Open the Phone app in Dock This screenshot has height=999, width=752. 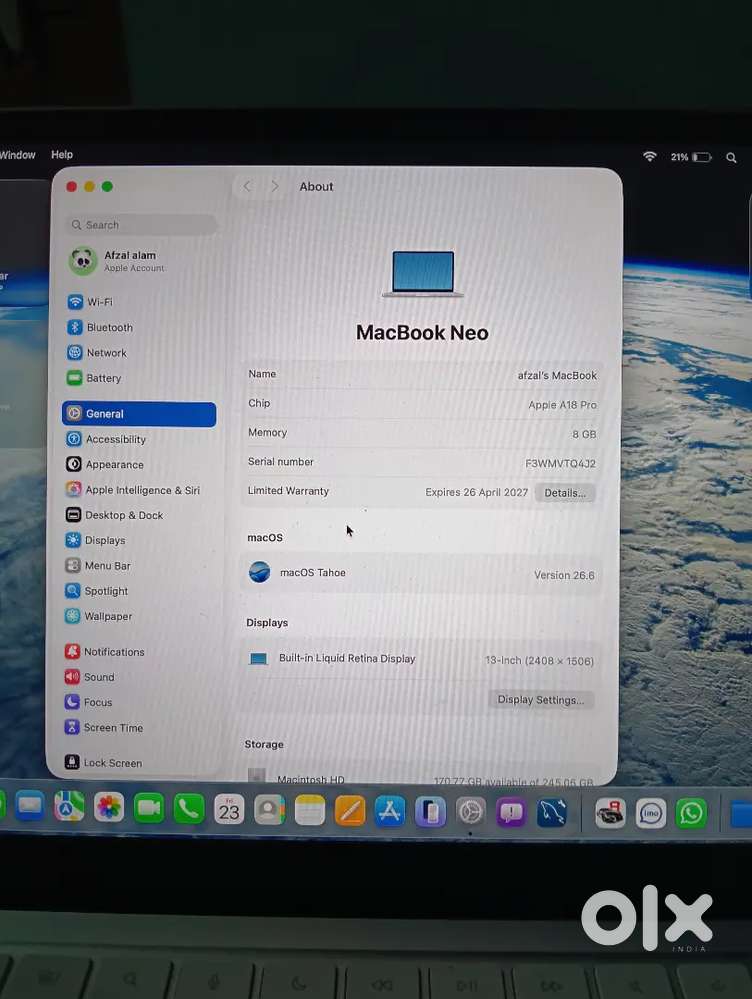[x=189, y=809]
